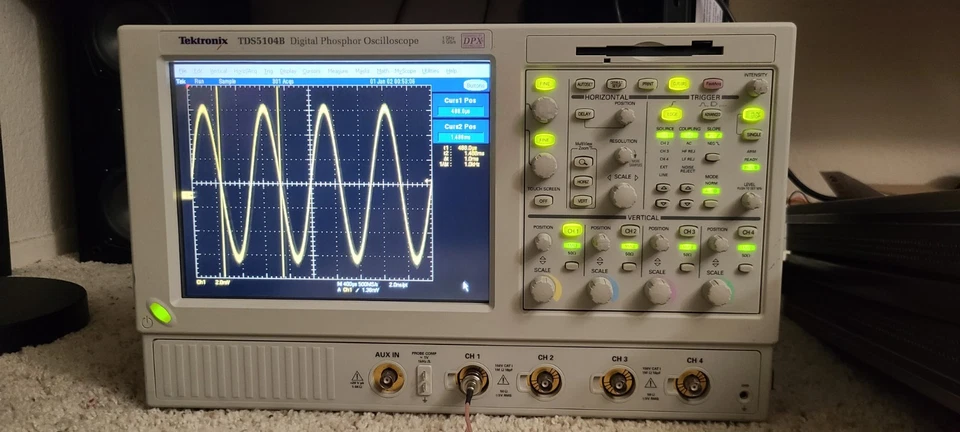Turn CH 3 vertical POSITION knob
Viewport: 960px width, 432px height.
coord(659,243)
